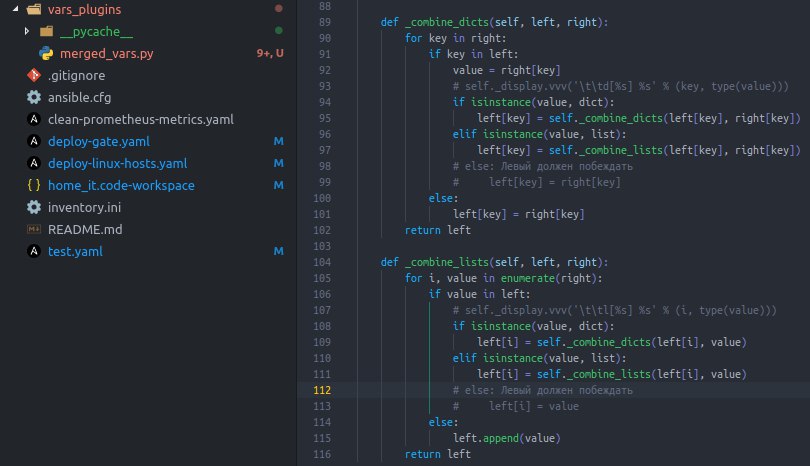Click highlighted line number 112

click(322, 390)
